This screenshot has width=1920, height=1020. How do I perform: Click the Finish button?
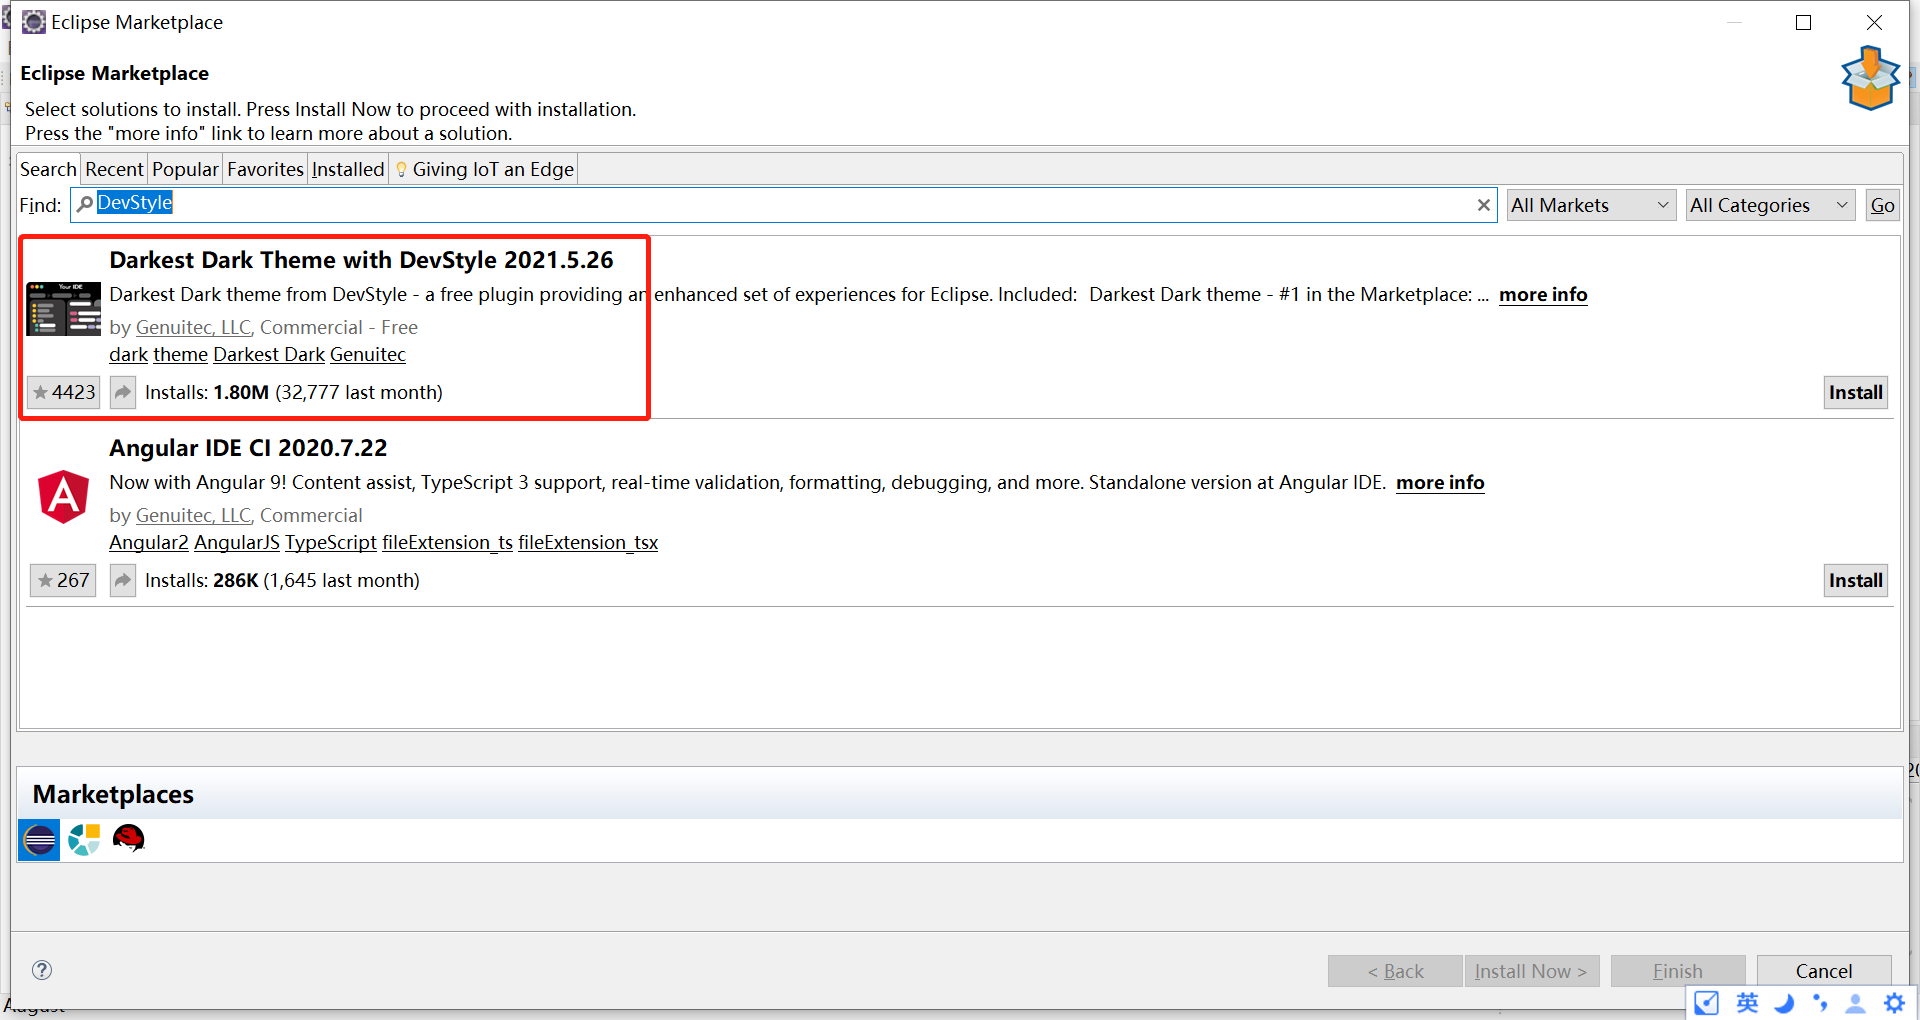[1677, 971]
